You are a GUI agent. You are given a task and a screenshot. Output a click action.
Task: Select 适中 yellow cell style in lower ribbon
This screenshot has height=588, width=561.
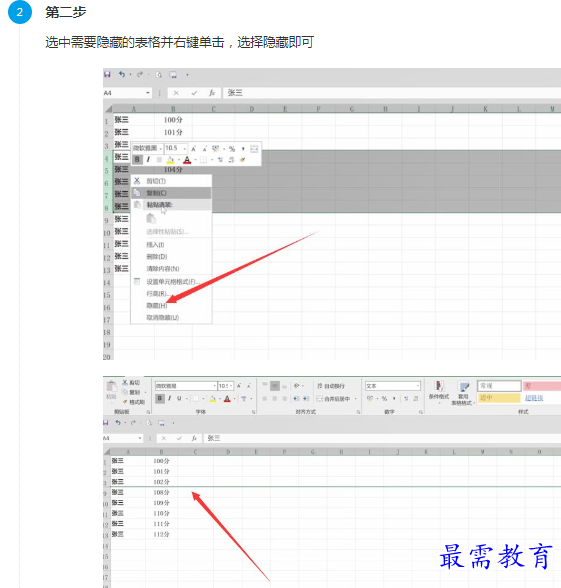point(499,398)
